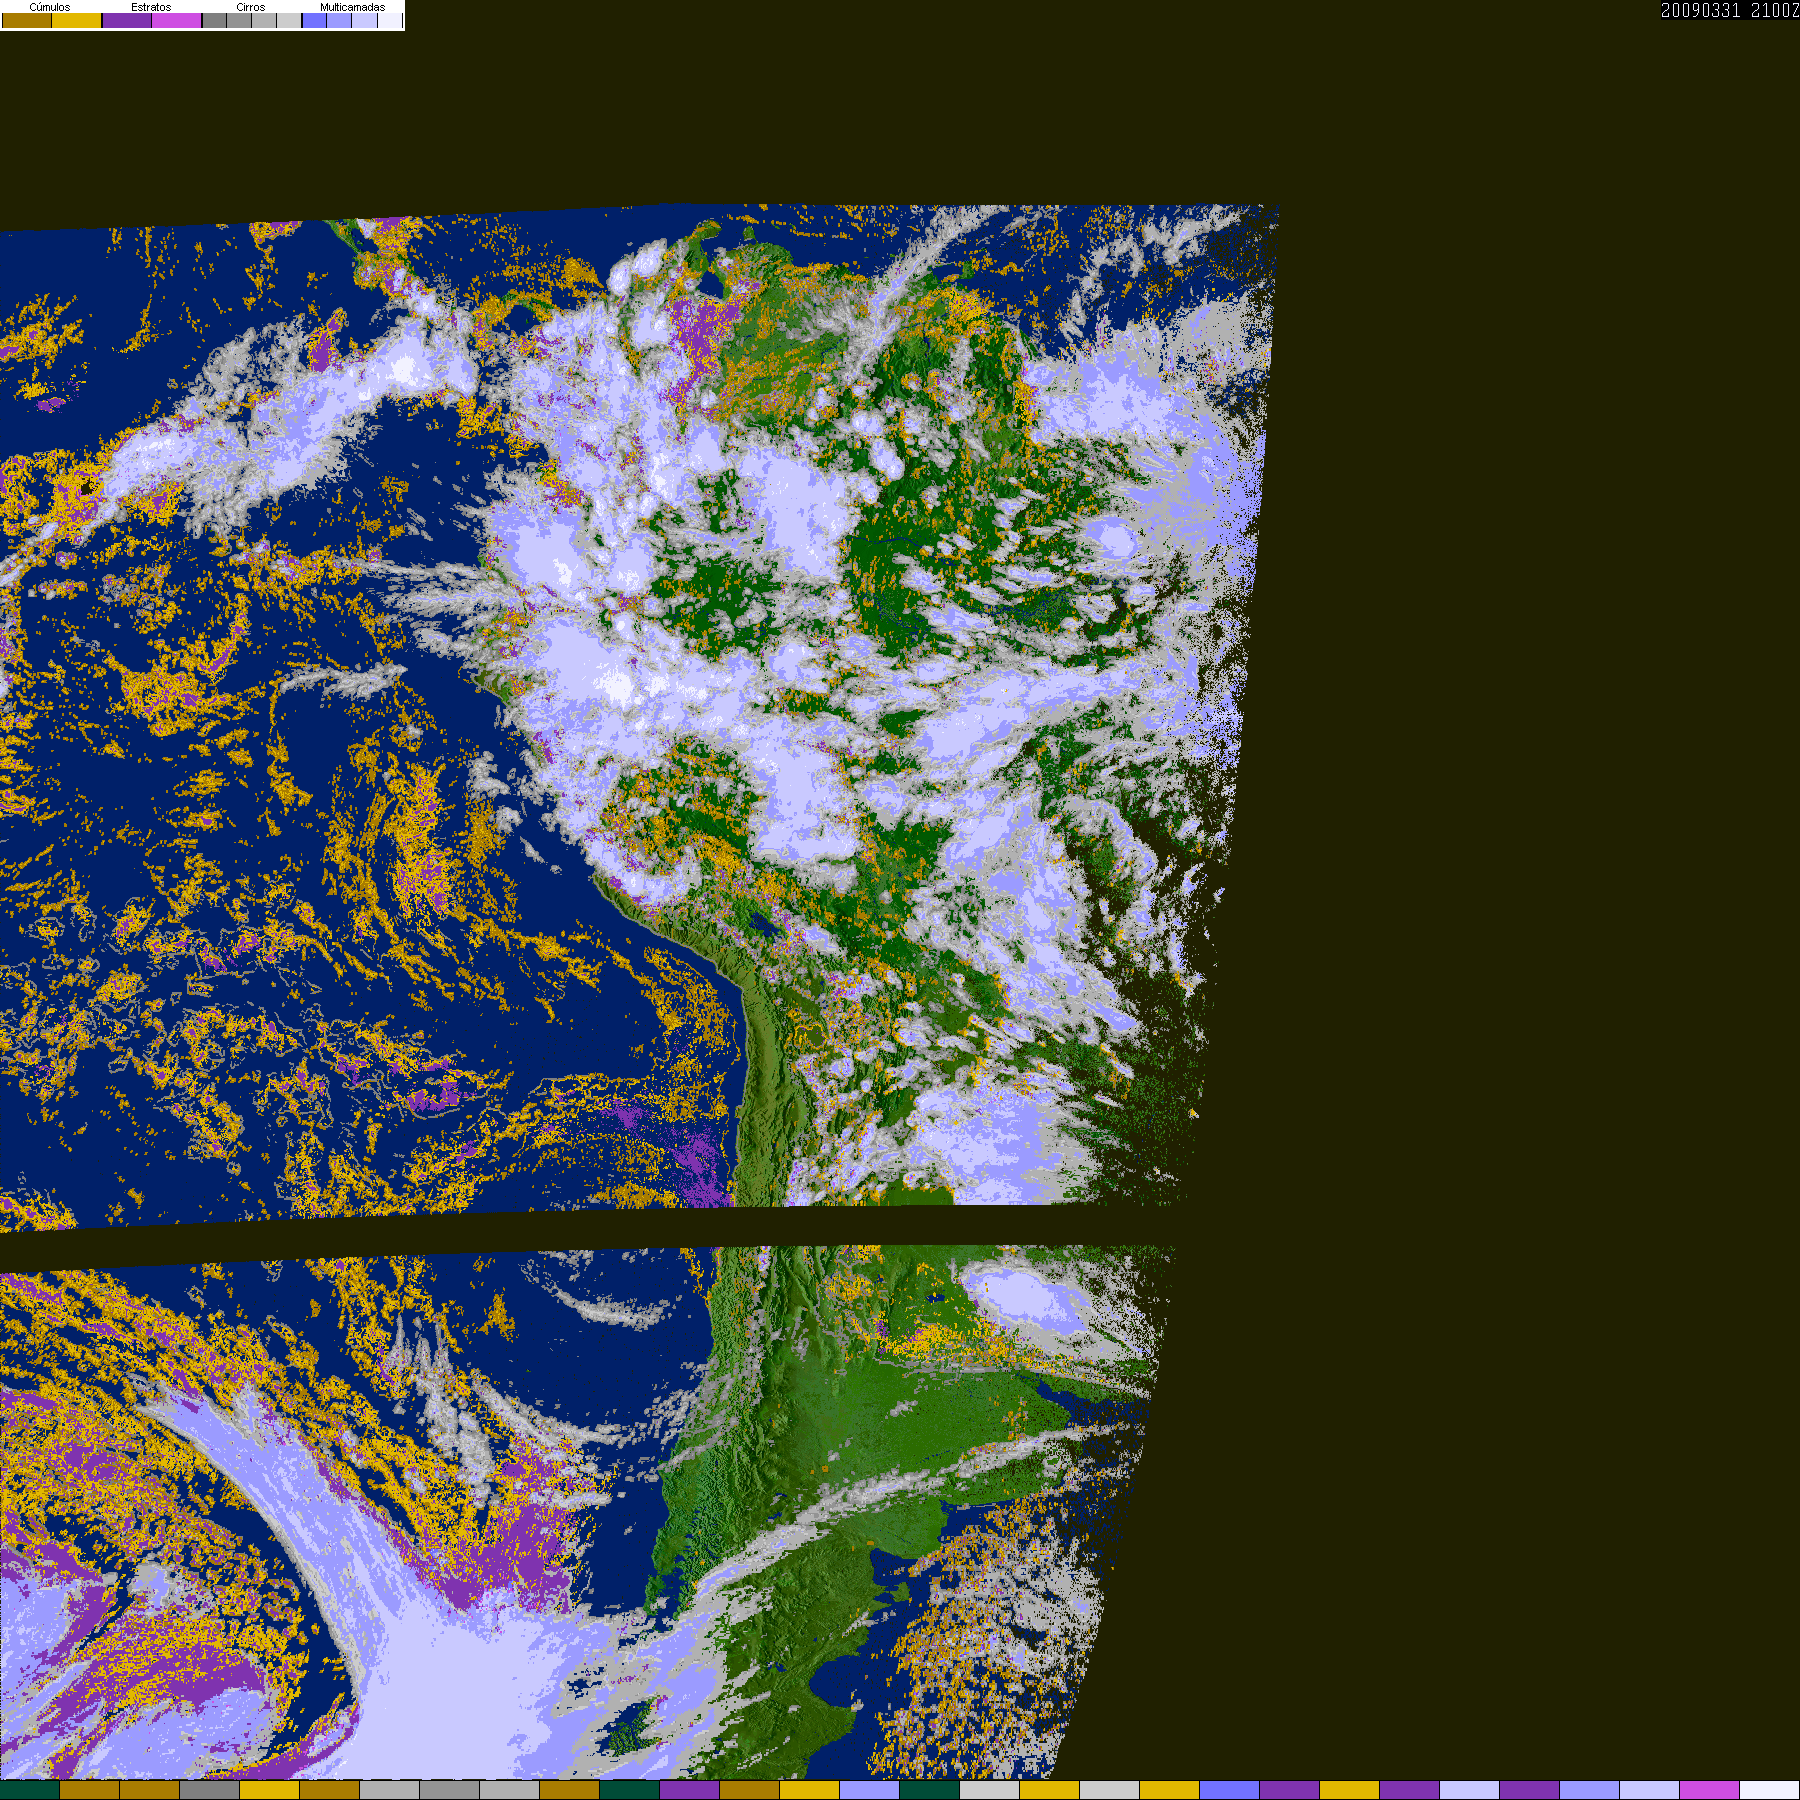The image size is (1800, 1800).
Task: Click the "Cúmulos" legend label
Action: pos(50,7)
